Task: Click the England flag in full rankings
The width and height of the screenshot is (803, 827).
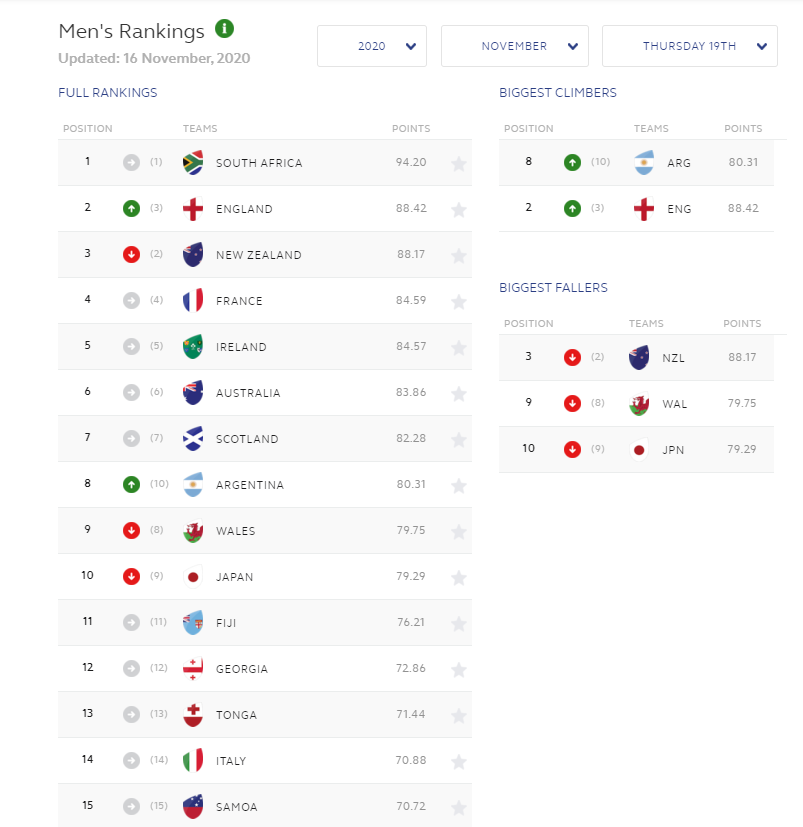Action: (193, 209)
